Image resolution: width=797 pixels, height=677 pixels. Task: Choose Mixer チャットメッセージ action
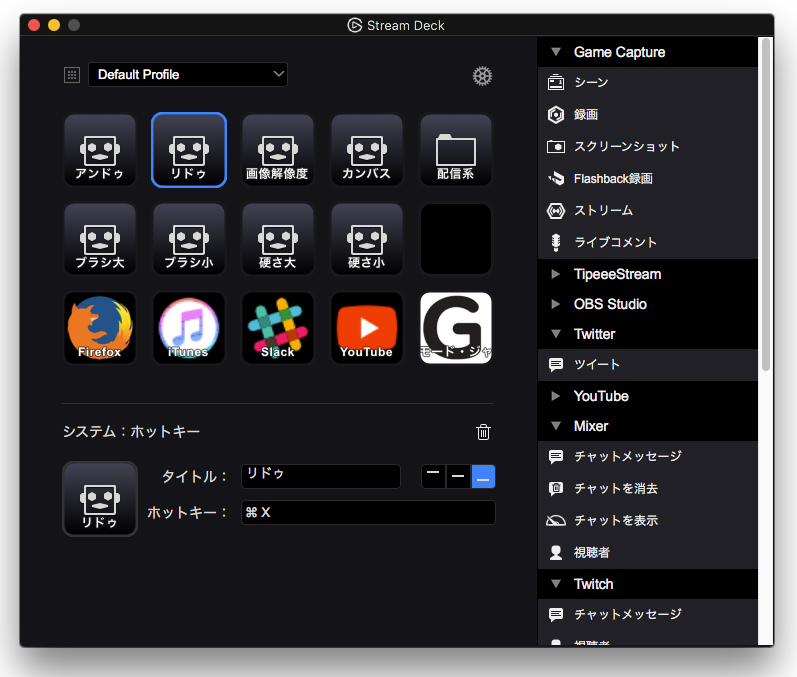coord(647,456)
